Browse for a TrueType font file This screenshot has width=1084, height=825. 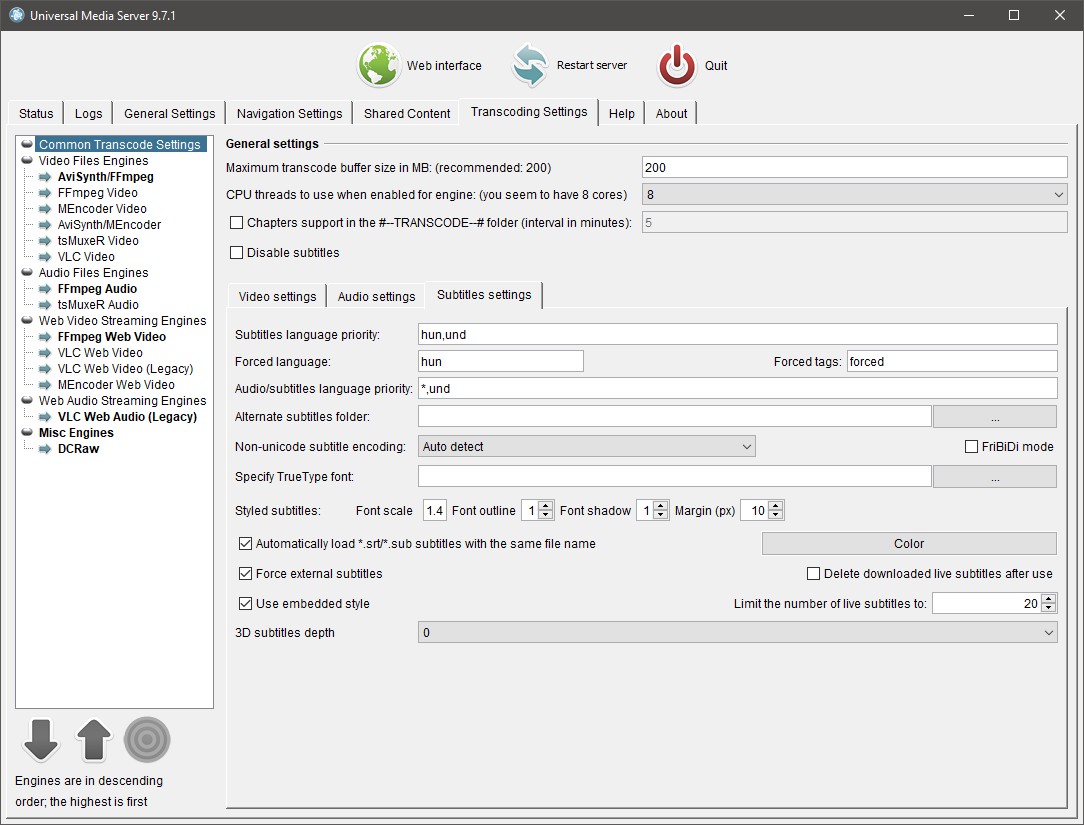[995, 477]
